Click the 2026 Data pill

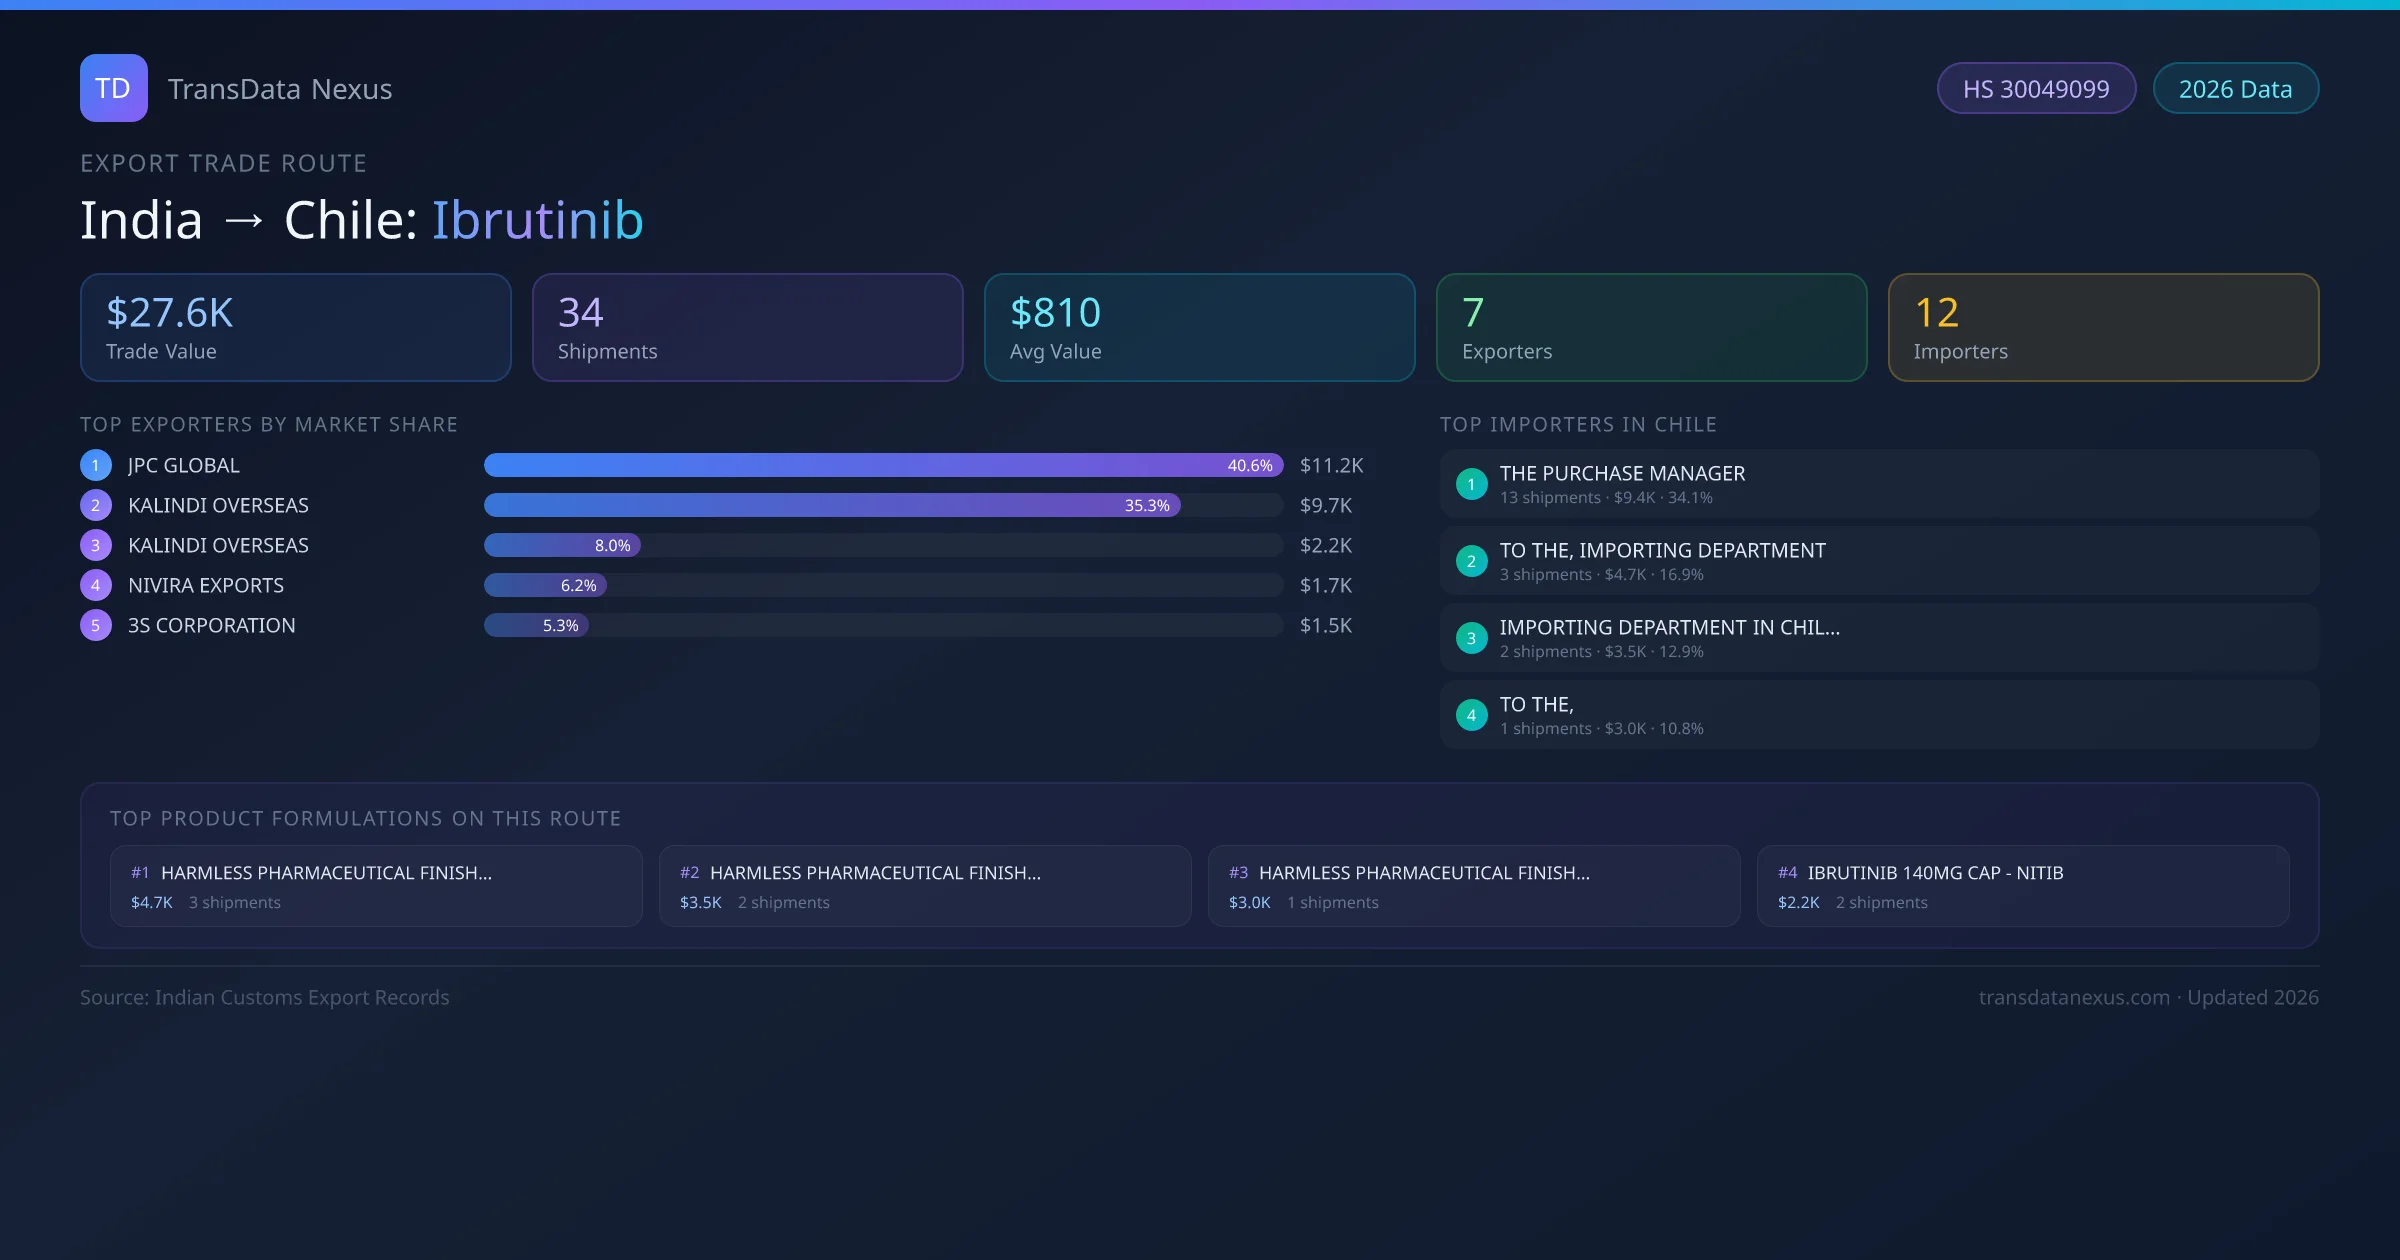(2235, 89)
